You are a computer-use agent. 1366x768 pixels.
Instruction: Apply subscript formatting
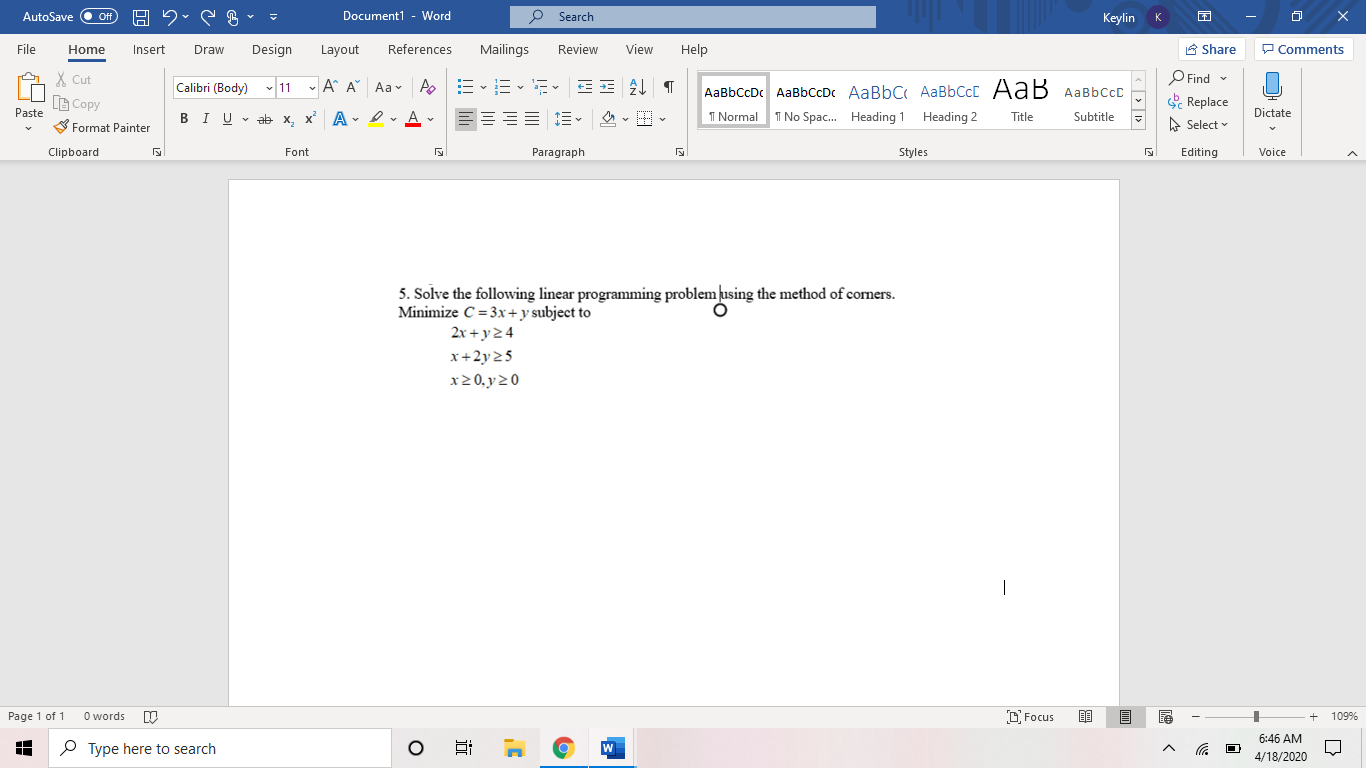(x=287, y=118)
